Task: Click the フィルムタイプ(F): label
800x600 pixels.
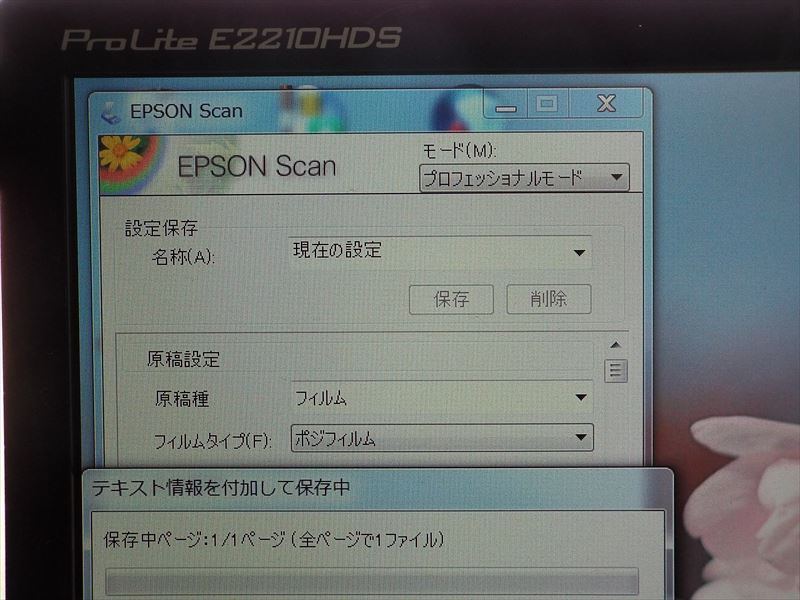Action: point(212,441)
